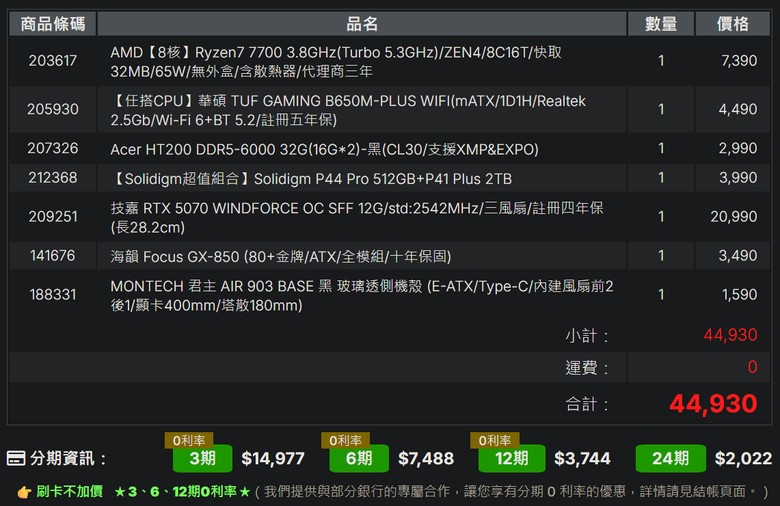Click product code 203617
Image resolution: width=780 pixels, height=506 pixels.
point(53,61)
